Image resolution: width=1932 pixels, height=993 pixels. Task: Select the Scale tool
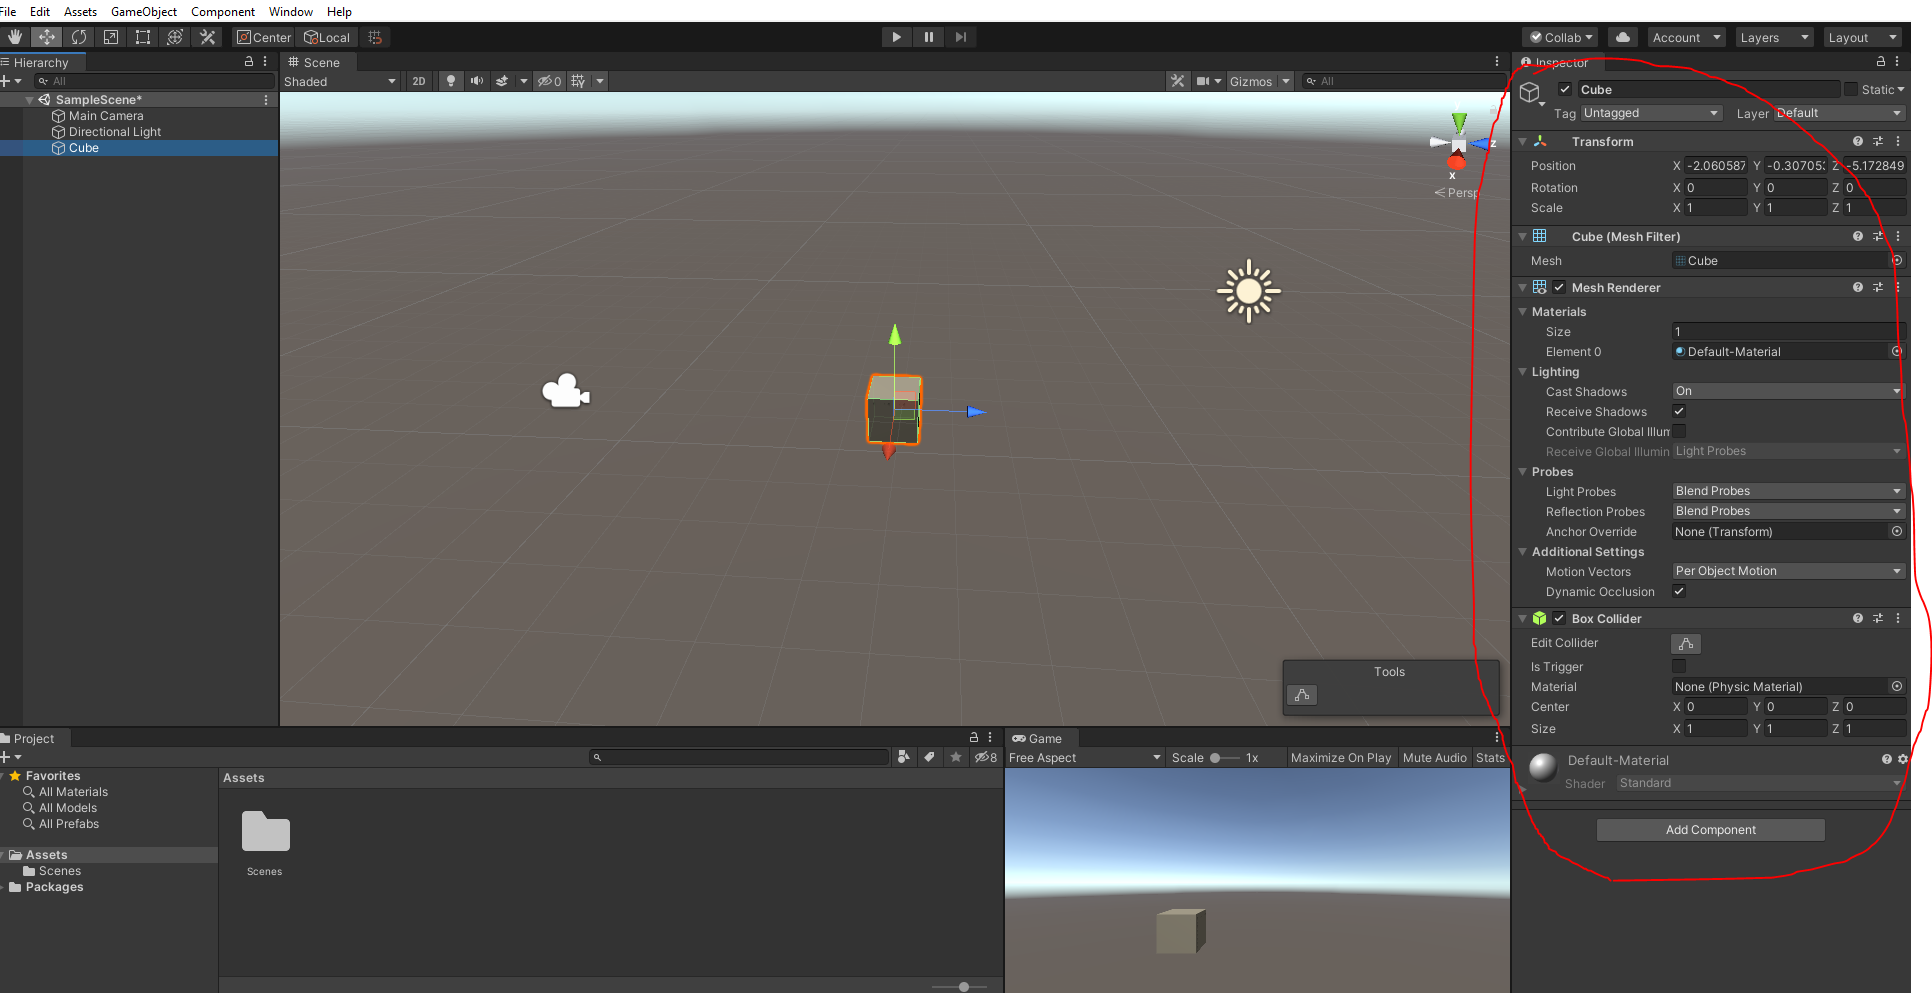[111, 37]
